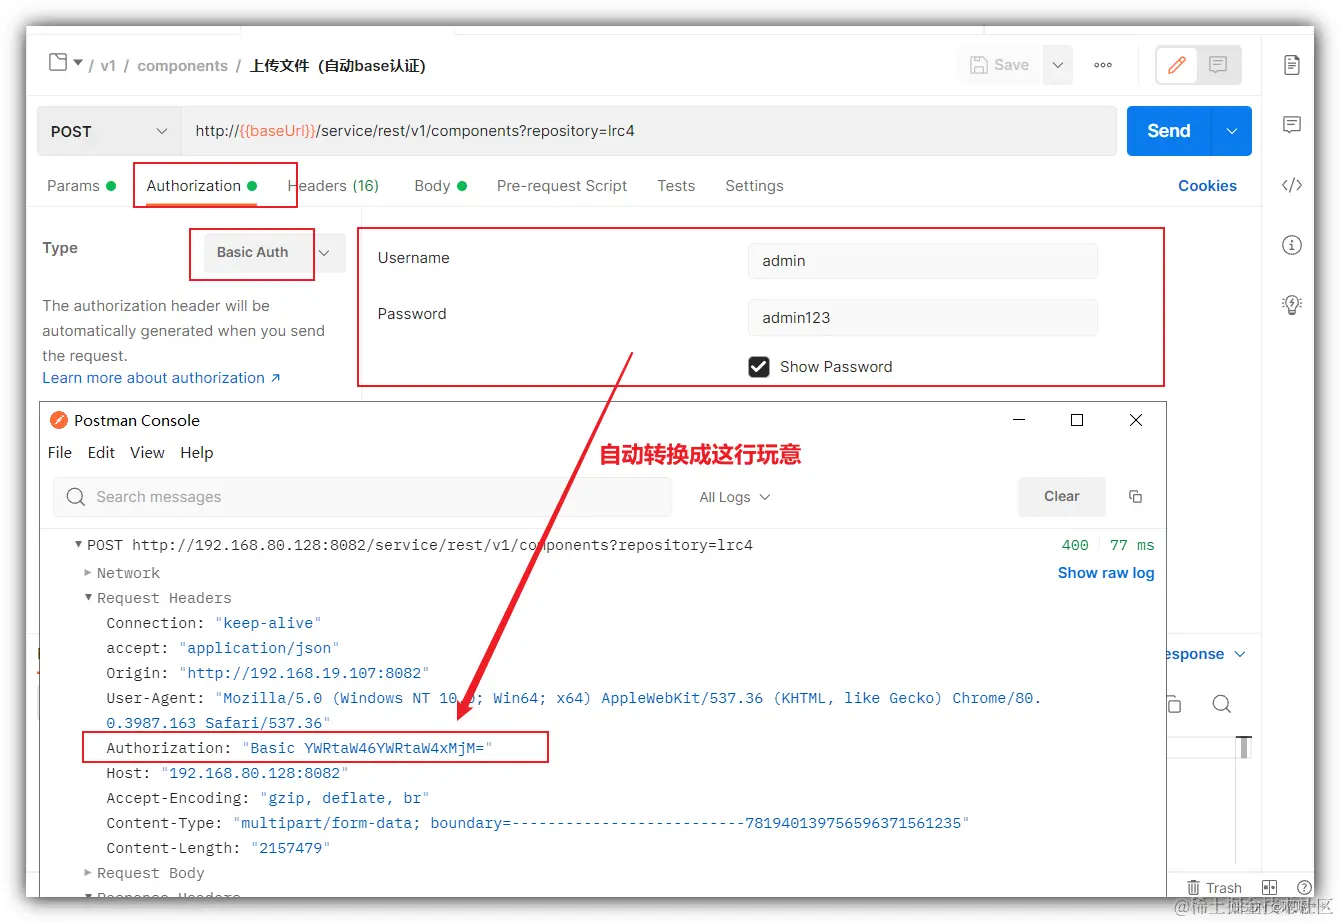Toggle the pane layout icon in status bar
The image size is (1340, 923).
(x=1269, y=887)
